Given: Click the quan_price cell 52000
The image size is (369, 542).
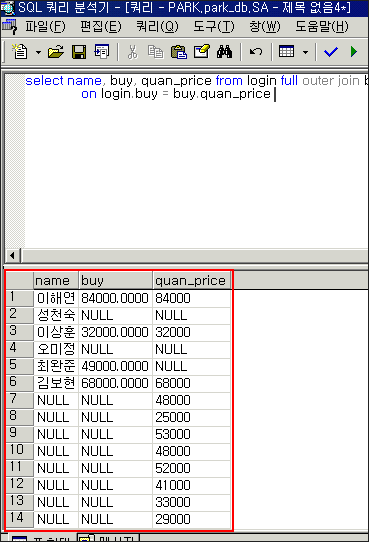Looking at the screenshot, I should coord(192,468).
